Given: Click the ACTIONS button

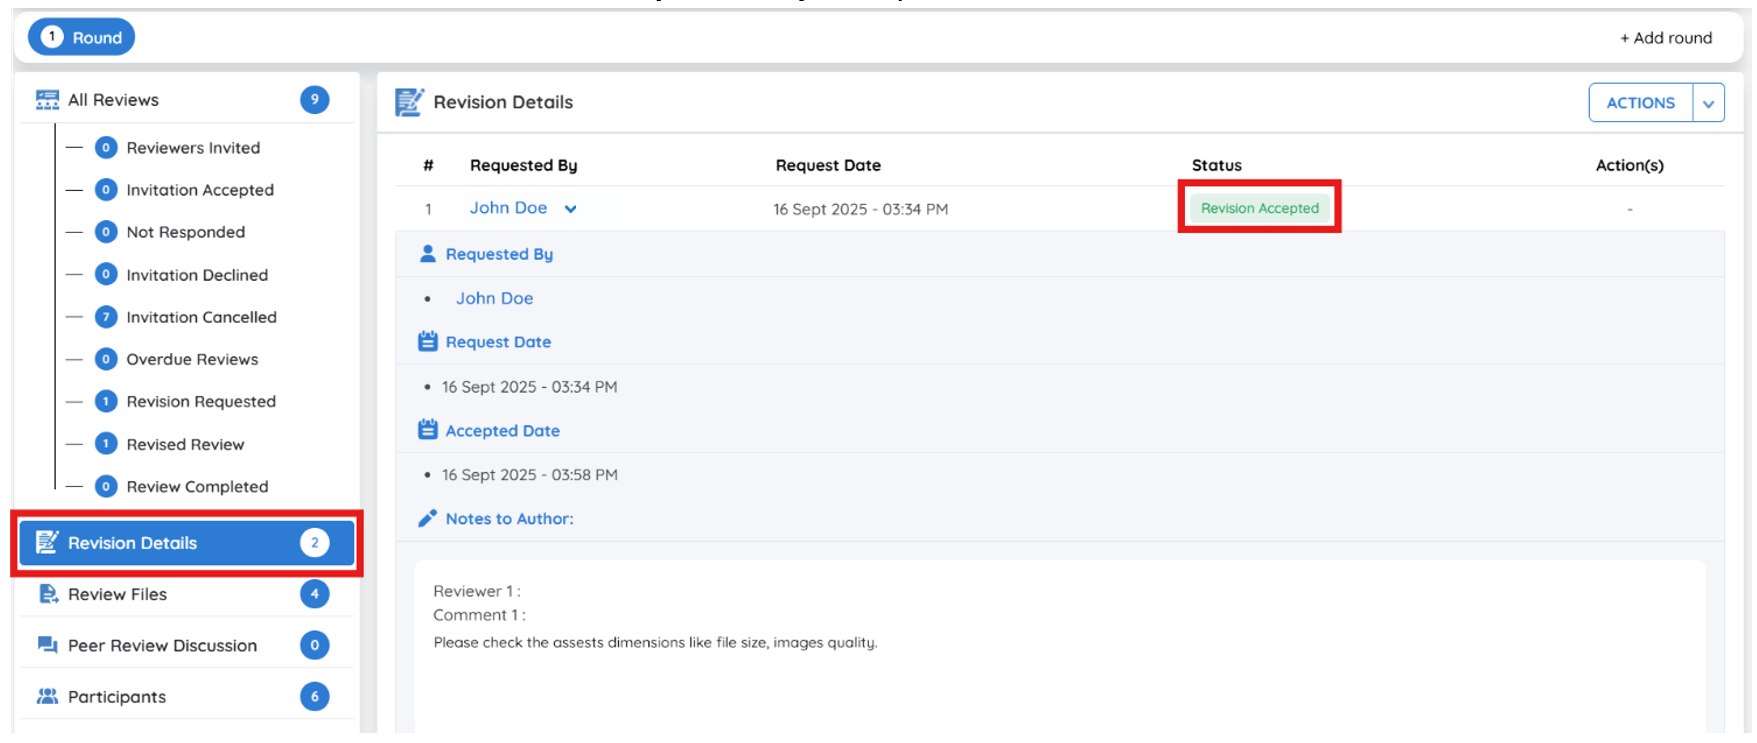Looking at the screenshot, I should click(x=1641, y=103).
